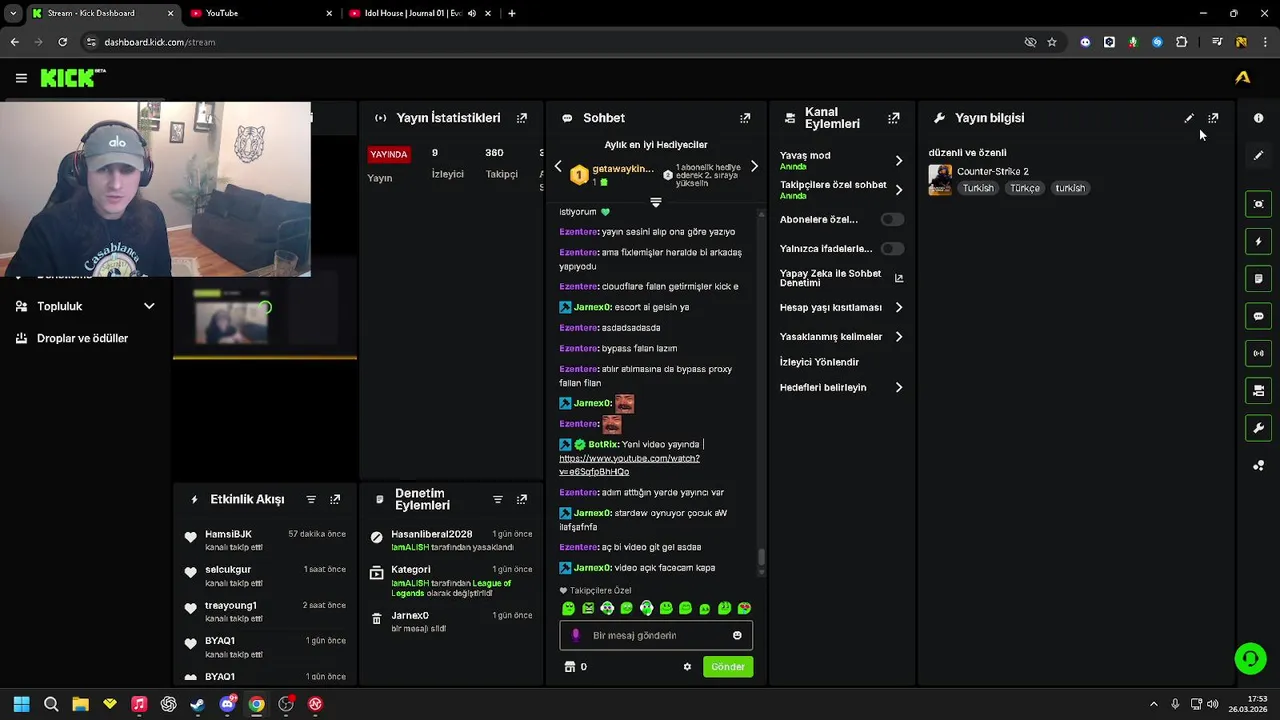
Task: Open Takipçilere özel sohbet options
Action: click(842, 190)
